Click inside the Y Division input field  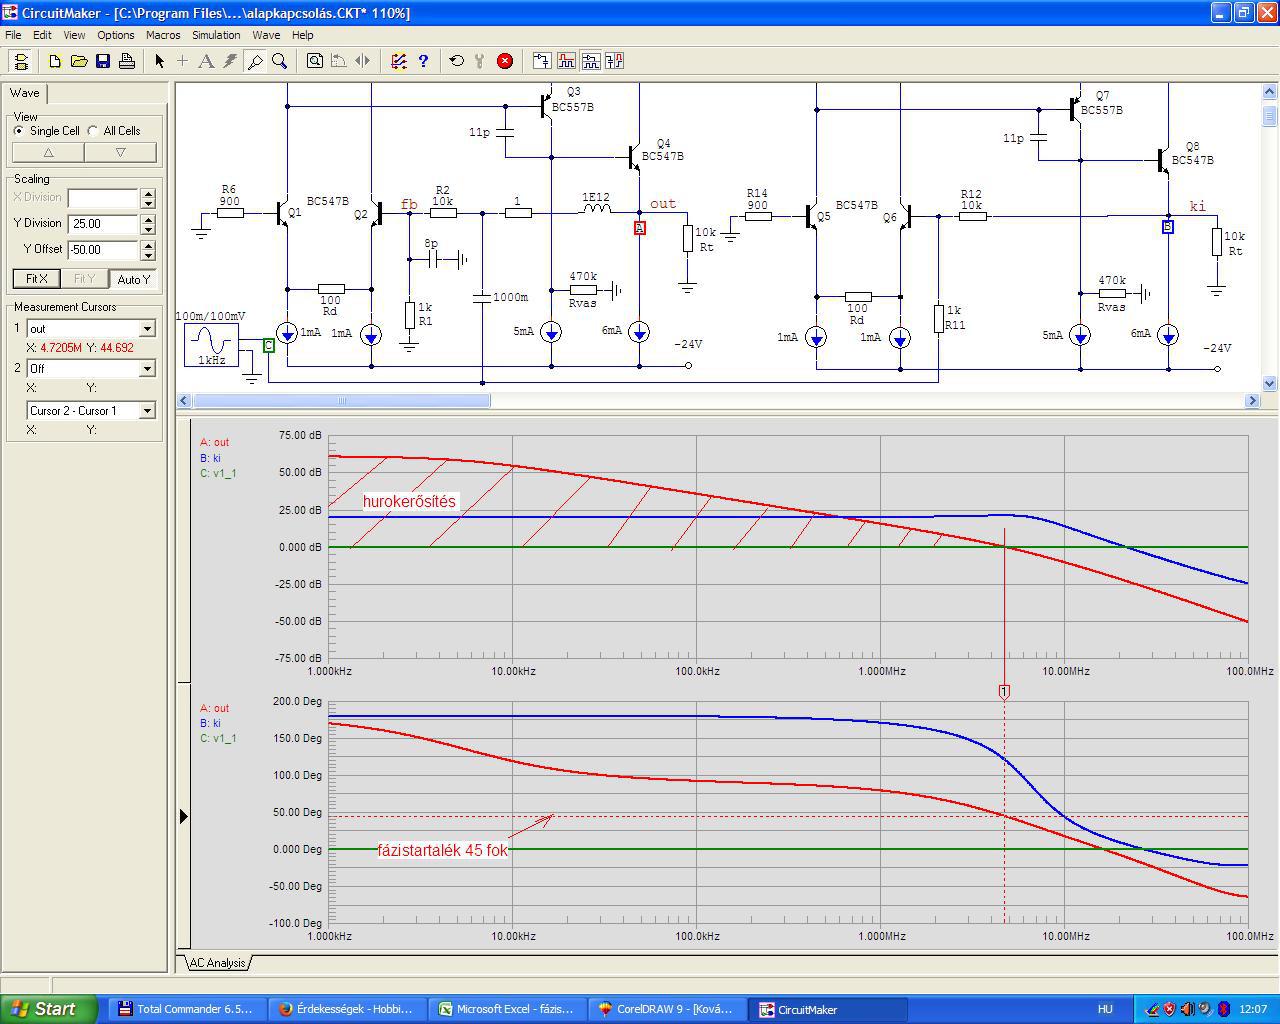point(104,224)
